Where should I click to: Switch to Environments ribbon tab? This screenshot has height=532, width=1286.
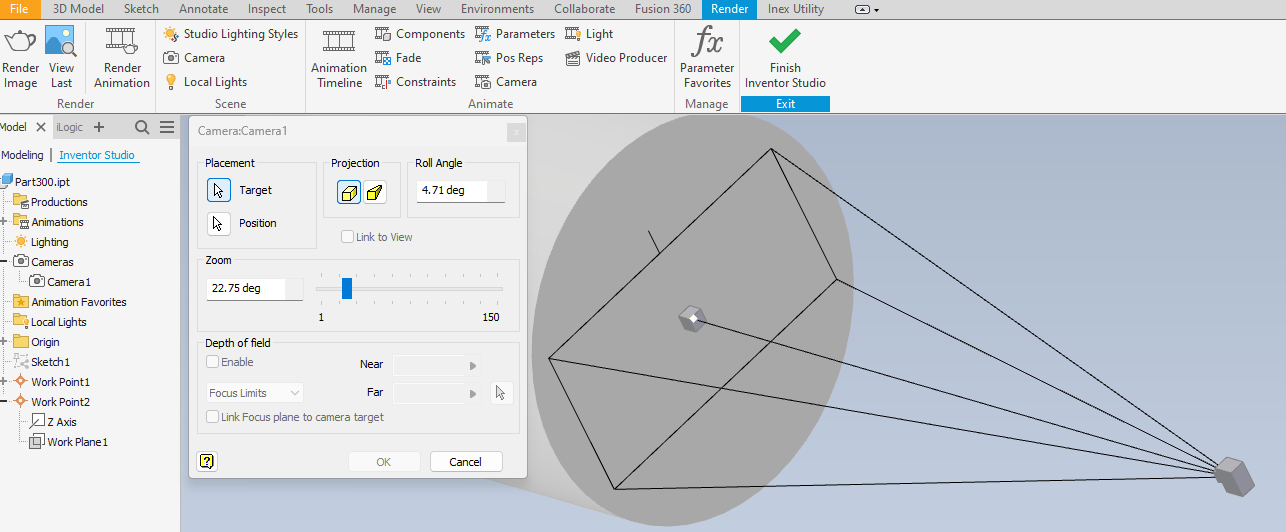pyautogui.click(x=497, y=9)
